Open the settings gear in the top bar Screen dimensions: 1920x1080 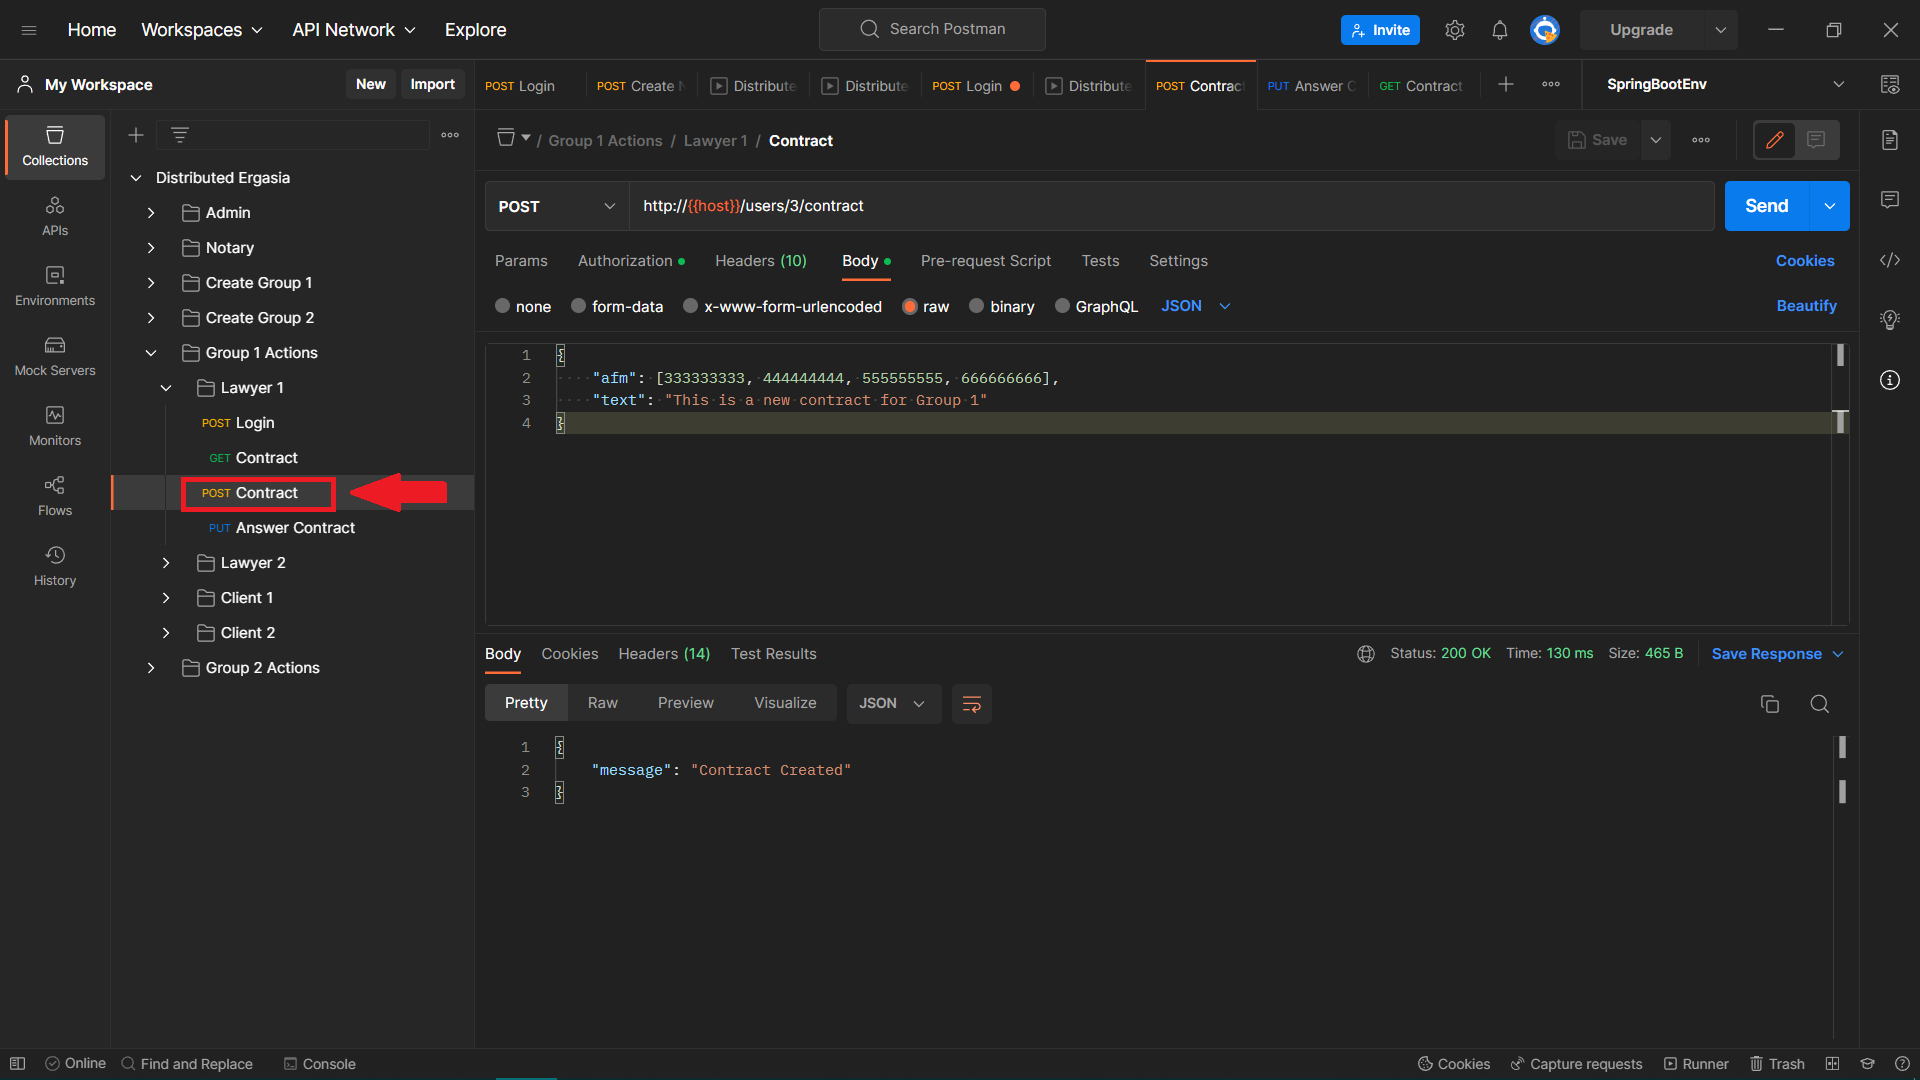coord(1455,30)
